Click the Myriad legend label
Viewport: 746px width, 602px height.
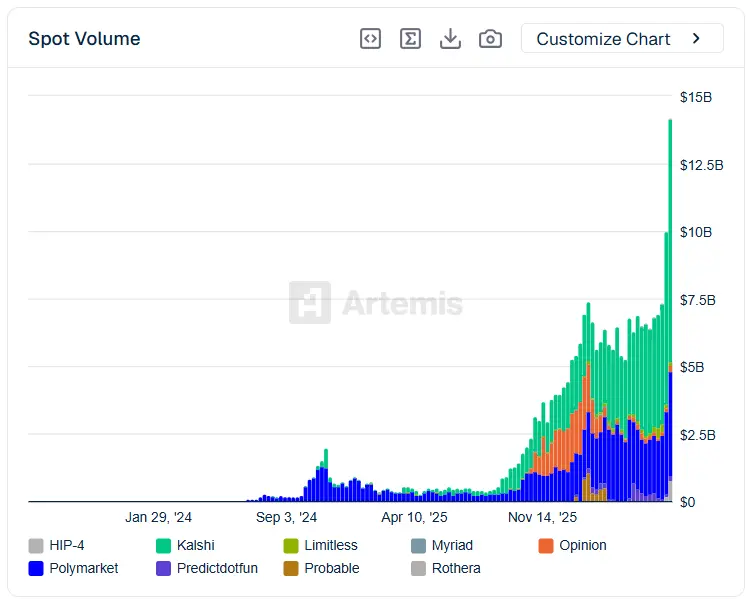click(452, 545)
